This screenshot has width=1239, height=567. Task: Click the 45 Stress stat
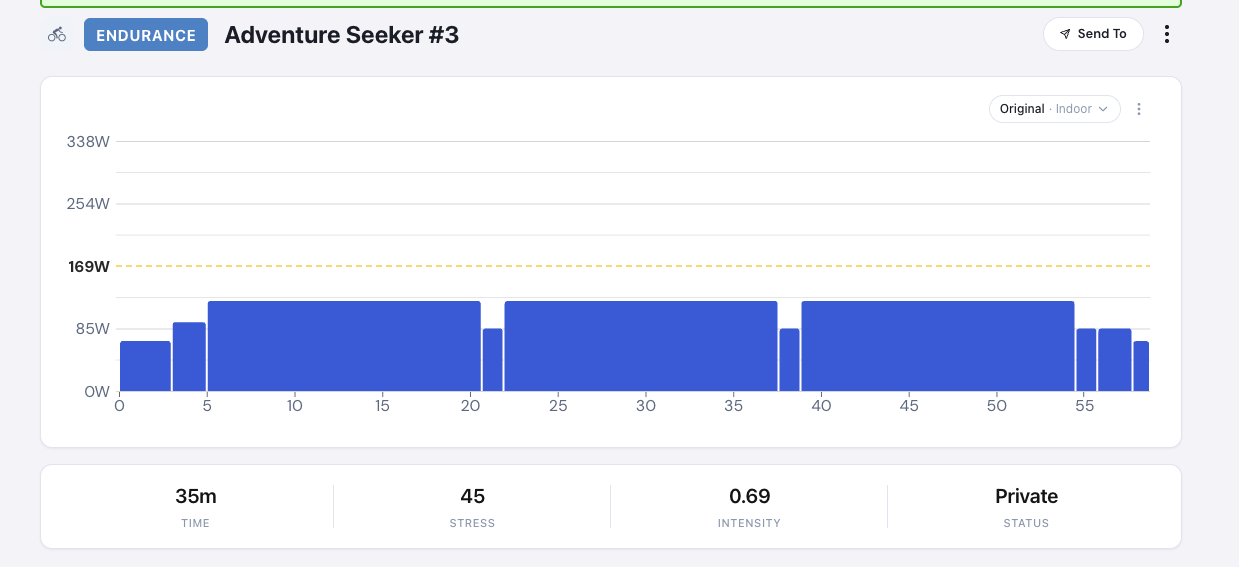[x=472, y=497]
